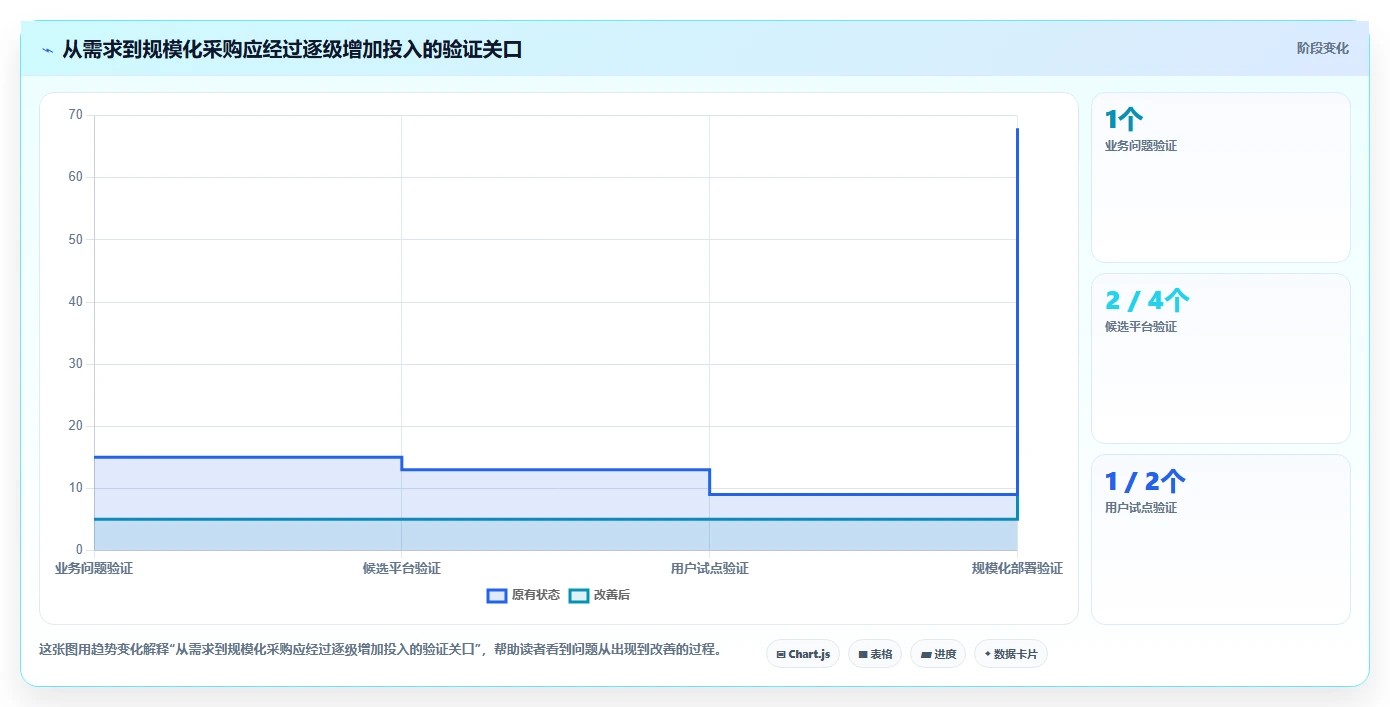Open the 用户试点验证 data card
Viewport: 1390px width, 707px height.
click(1220, 539)
